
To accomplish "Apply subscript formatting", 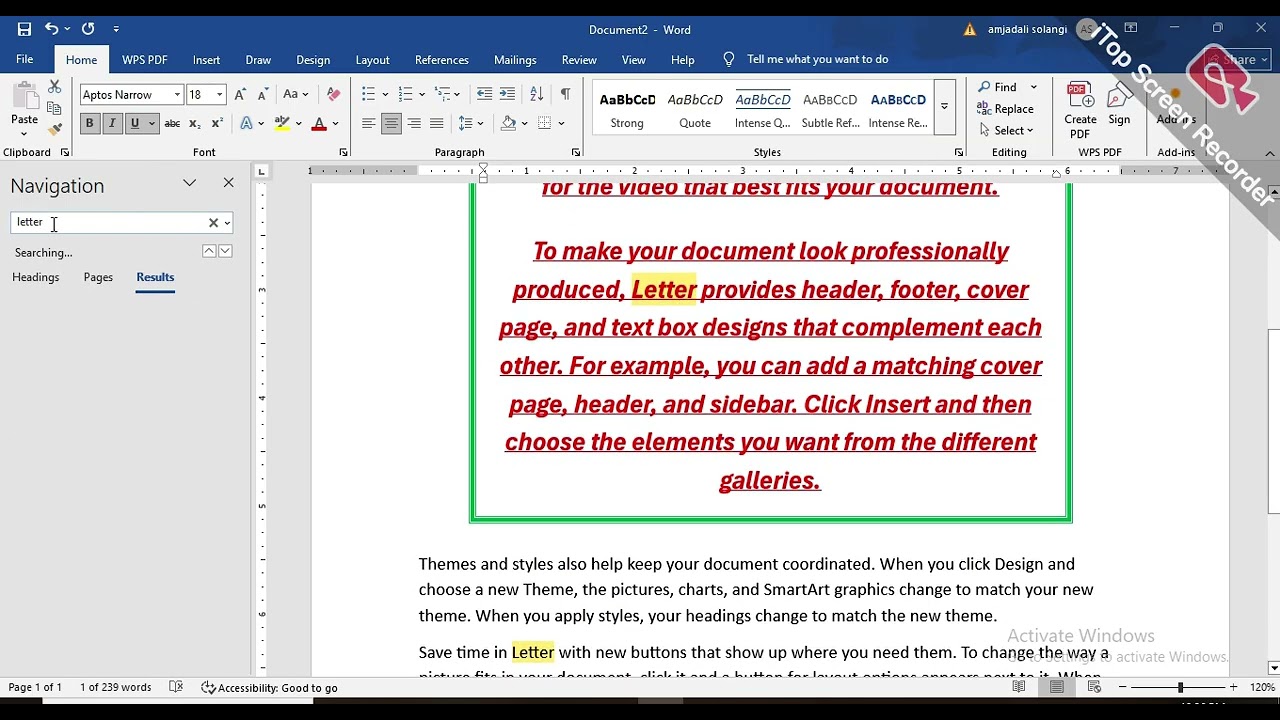I will pyautogui.click(x=195, y=124).
